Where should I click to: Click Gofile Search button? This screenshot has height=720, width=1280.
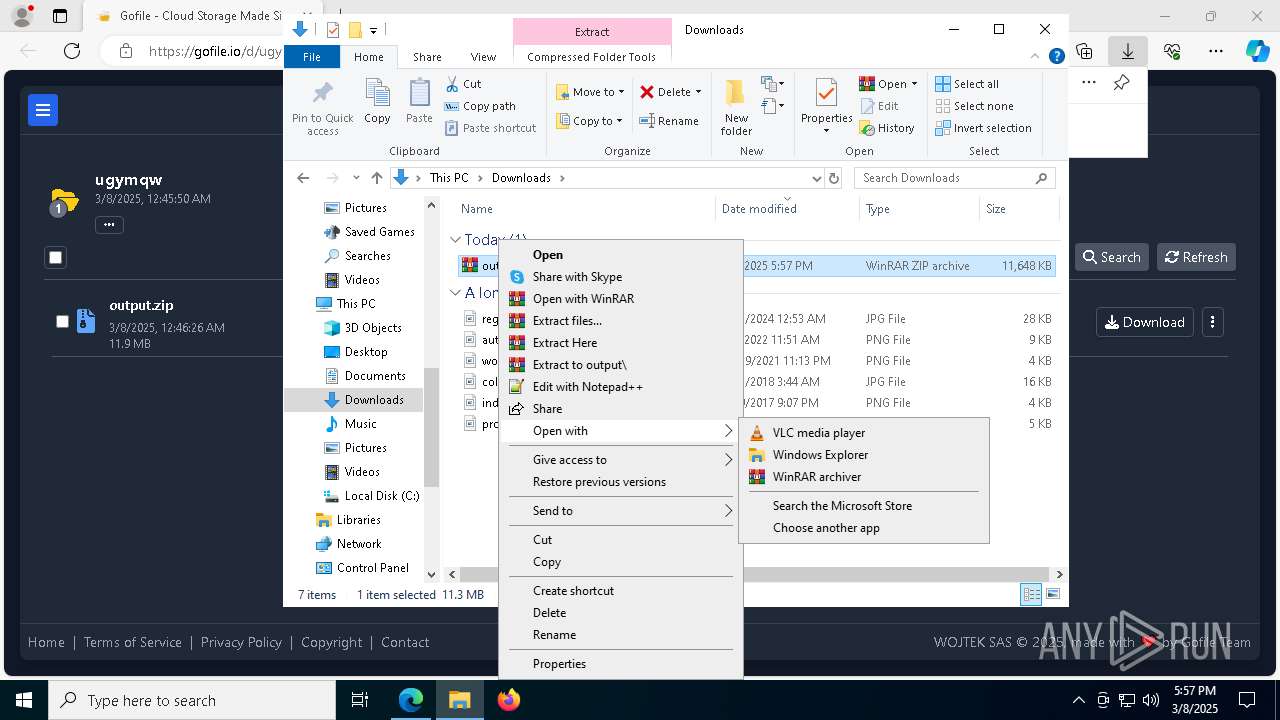coord(1111,257)
